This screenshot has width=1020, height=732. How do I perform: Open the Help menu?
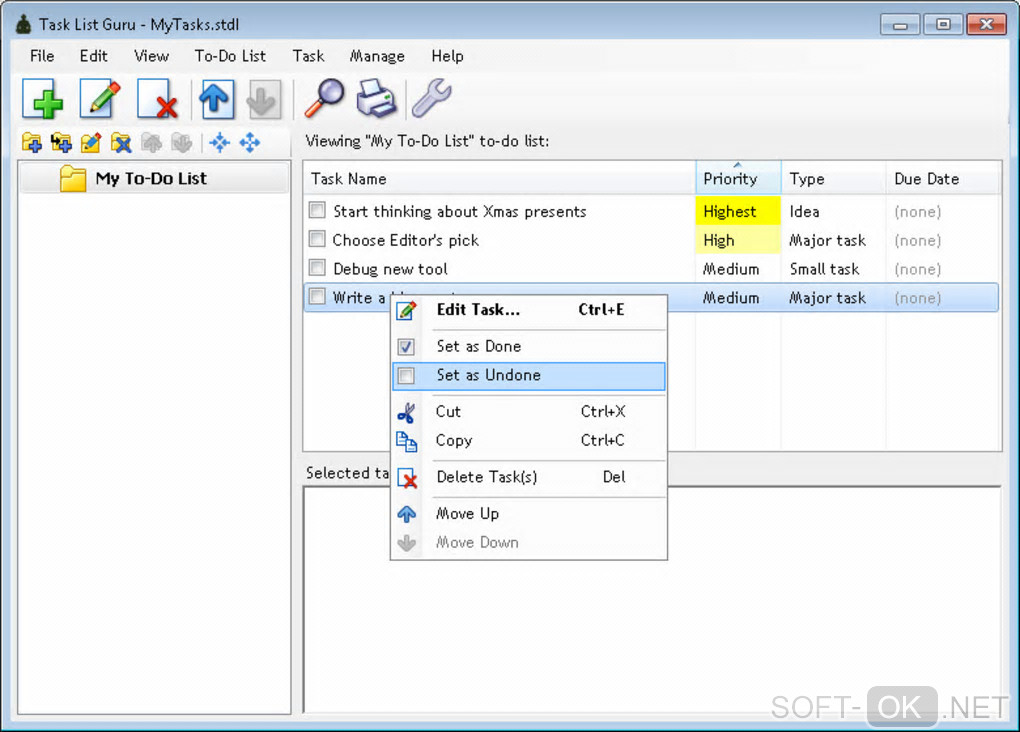448,56
